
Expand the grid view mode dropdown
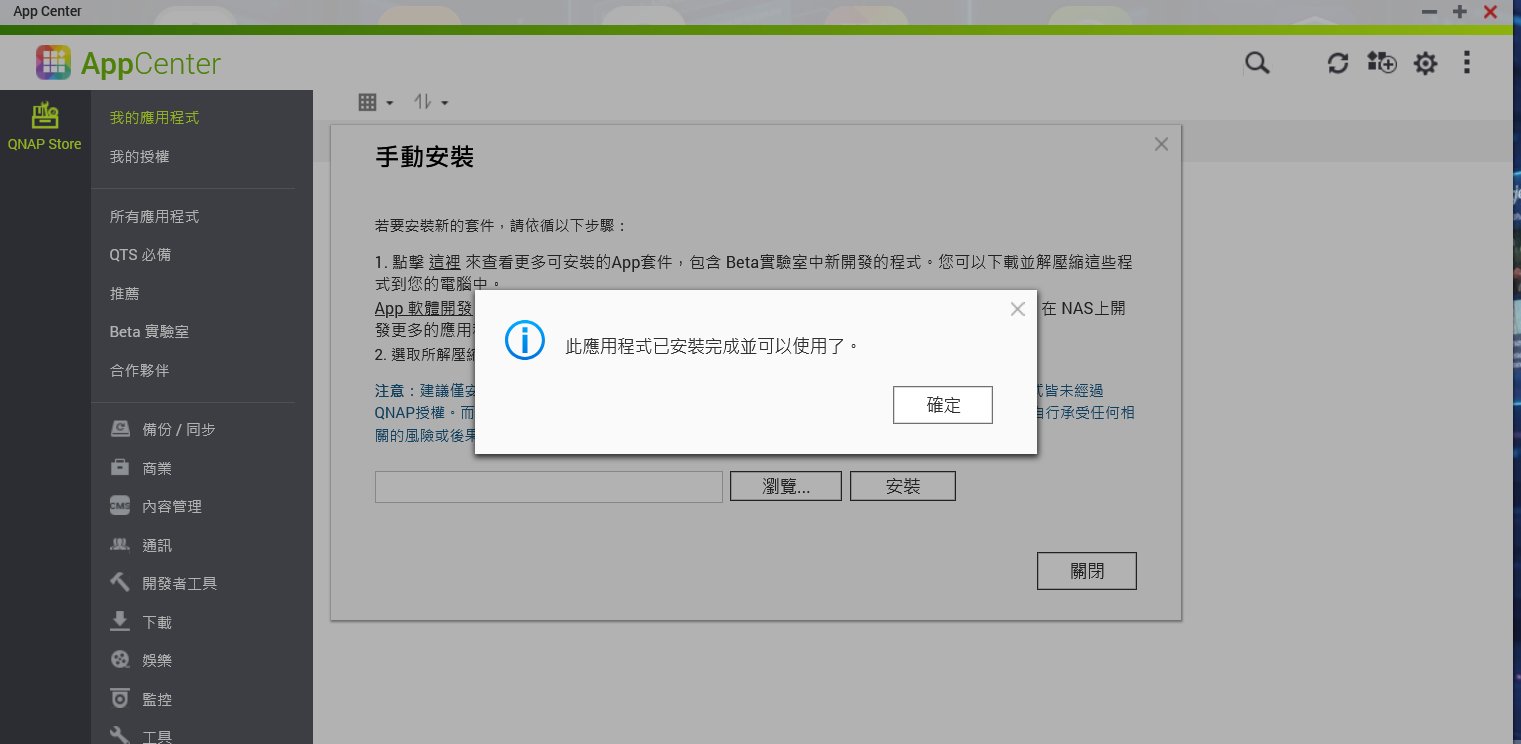coord(375,102)
